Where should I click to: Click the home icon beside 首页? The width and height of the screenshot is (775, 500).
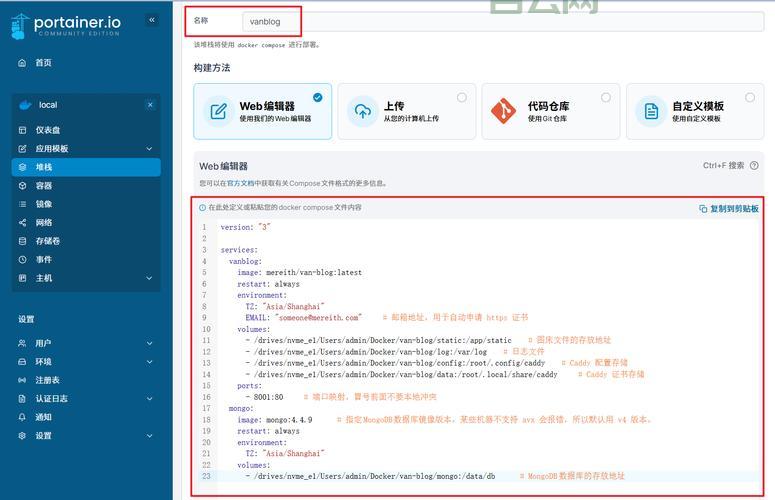click(x=22, y=63)
